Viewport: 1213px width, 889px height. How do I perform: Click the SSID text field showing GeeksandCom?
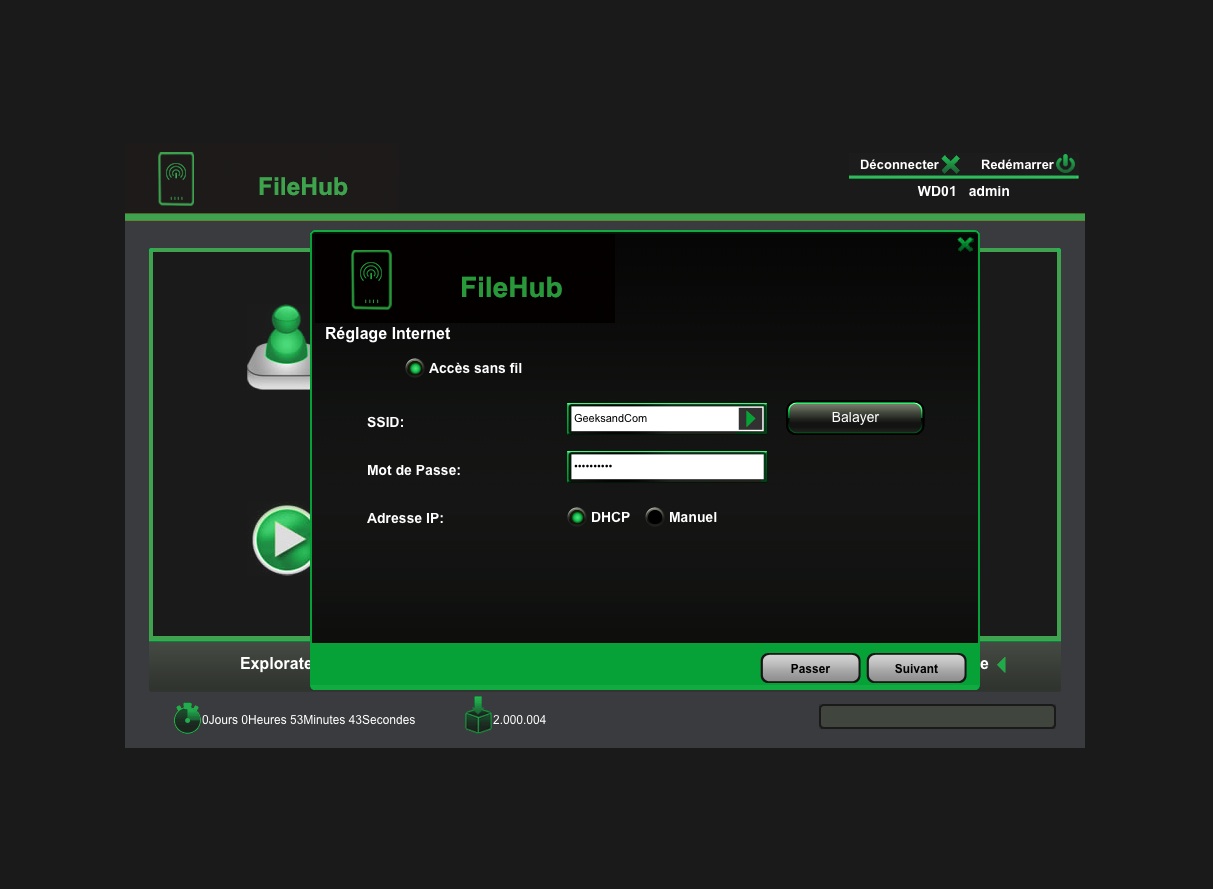652,419
